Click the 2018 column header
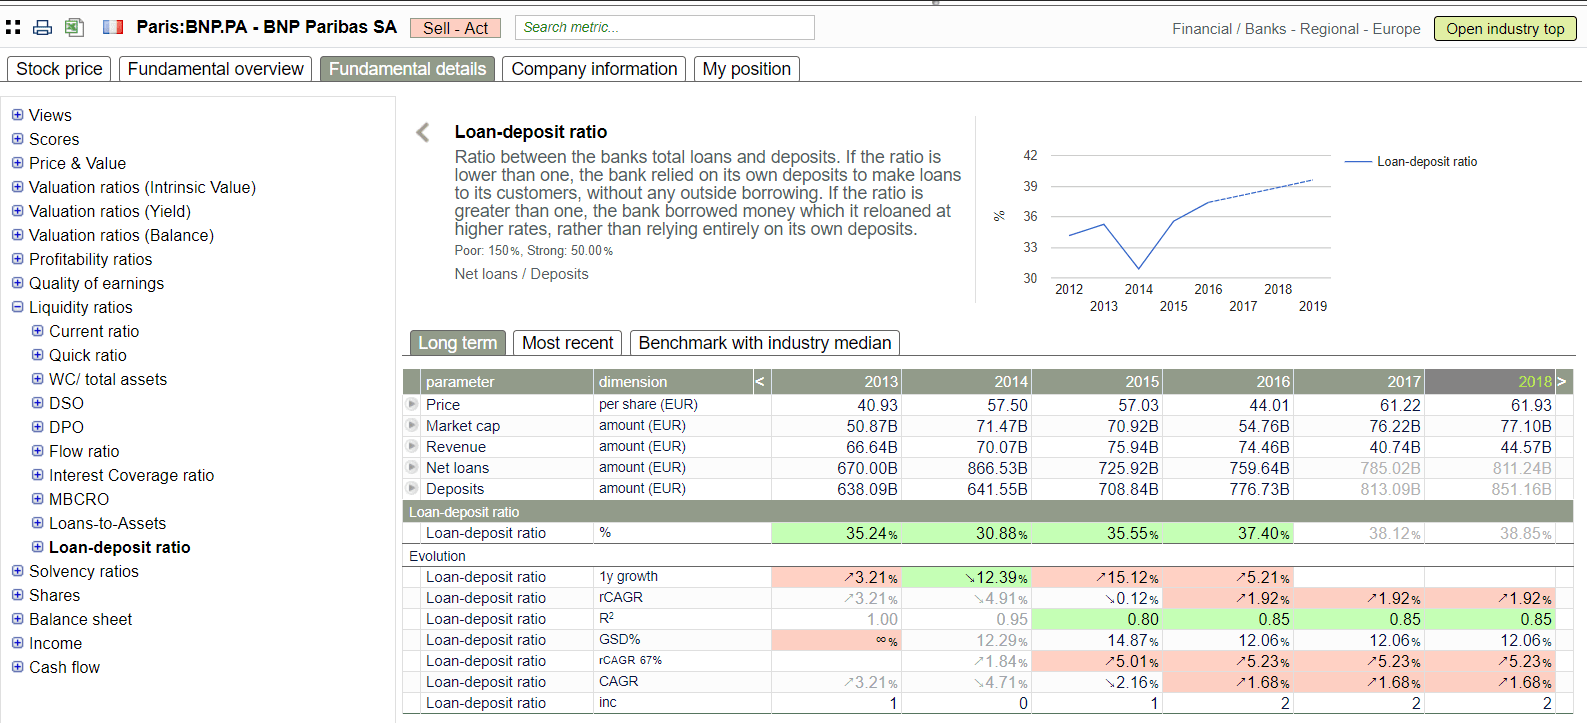 tap(1489, 381)
